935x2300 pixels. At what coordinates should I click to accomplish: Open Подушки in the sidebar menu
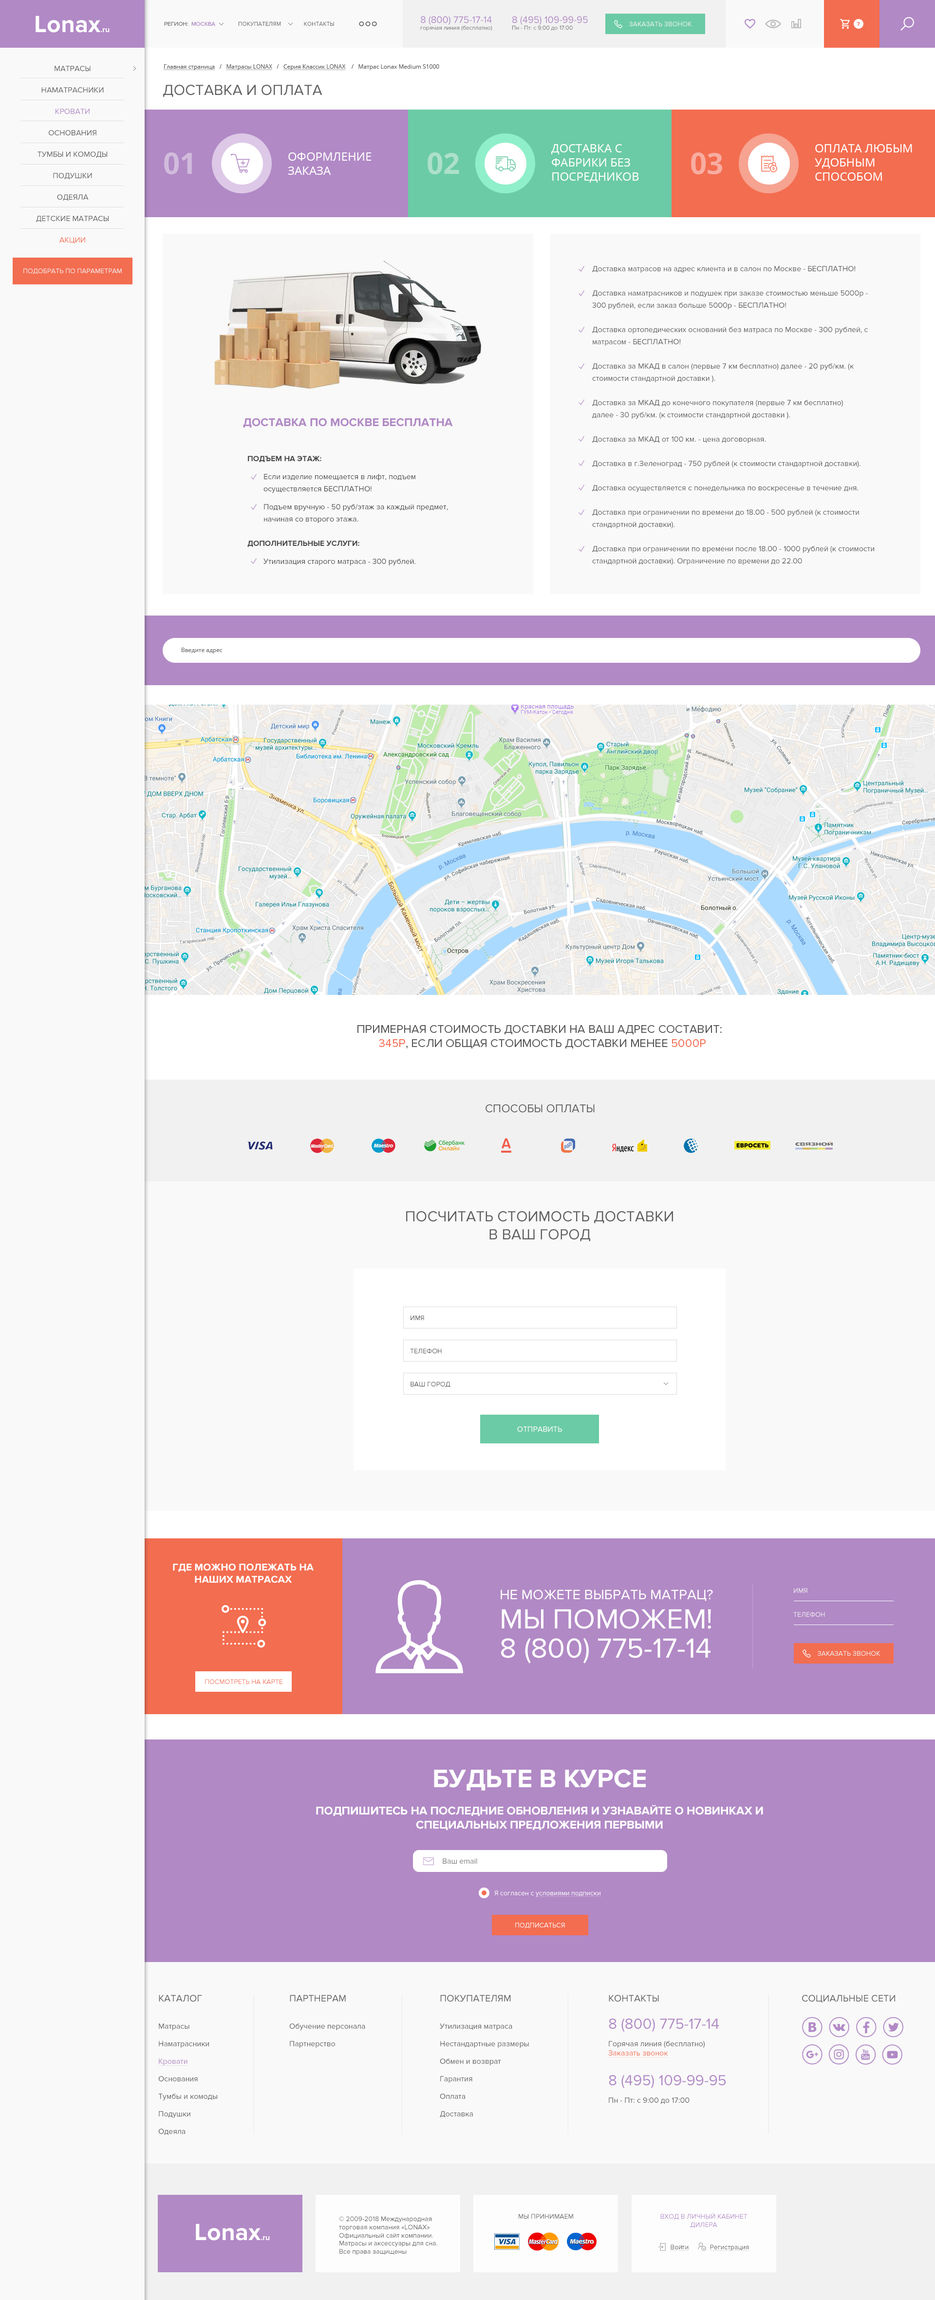click(72, 176)
